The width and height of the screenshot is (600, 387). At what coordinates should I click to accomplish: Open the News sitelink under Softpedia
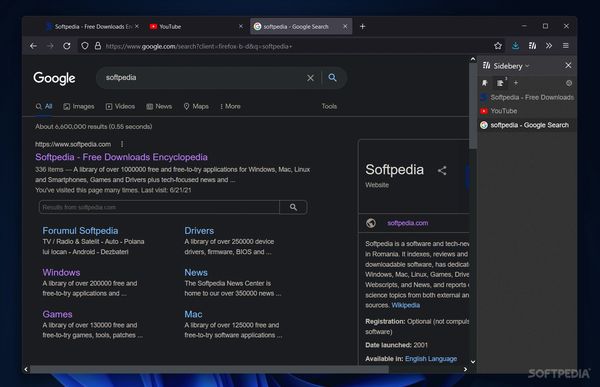click(x=196, y=273)
